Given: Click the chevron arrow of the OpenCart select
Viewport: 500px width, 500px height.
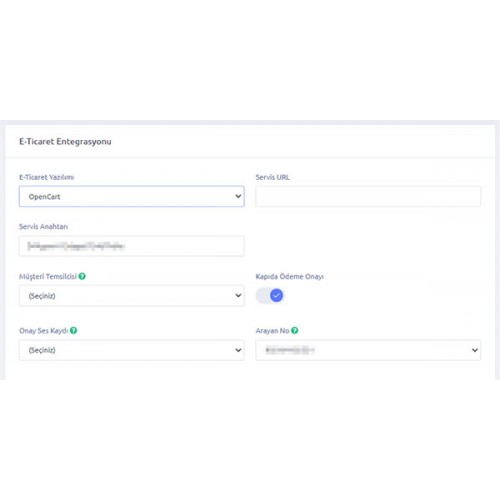Looking at the screenshot, I should tap(238, 196).
